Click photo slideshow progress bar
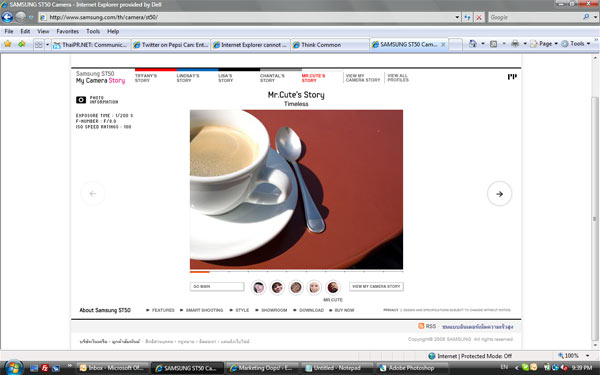Screen dimensions: 600x375 [x=296, y=272]
